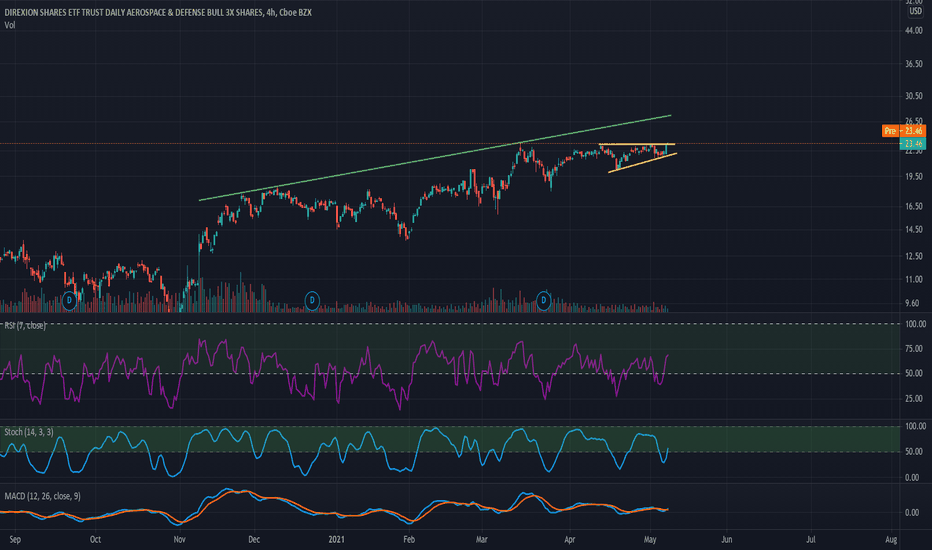Click the RSI (7, close) indicator label

click(24, 325)
